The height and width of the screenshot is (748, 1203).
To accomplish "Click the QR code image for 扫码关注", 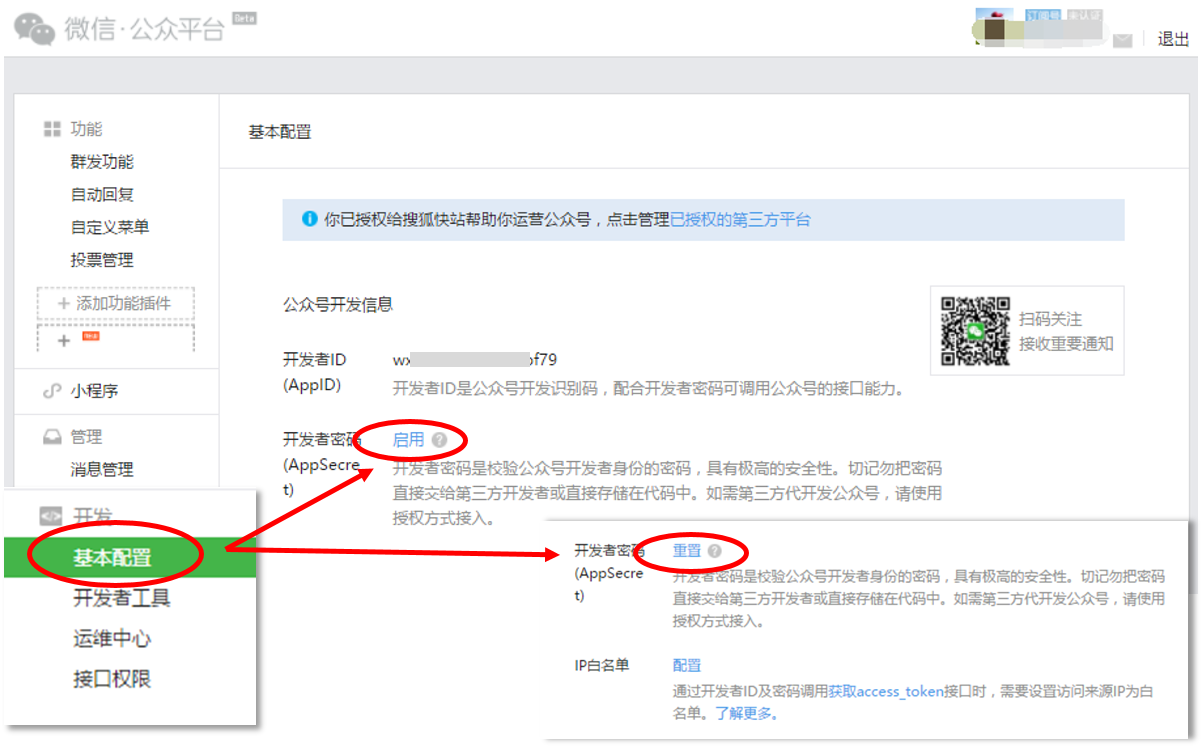I will [x=975, y=331].
